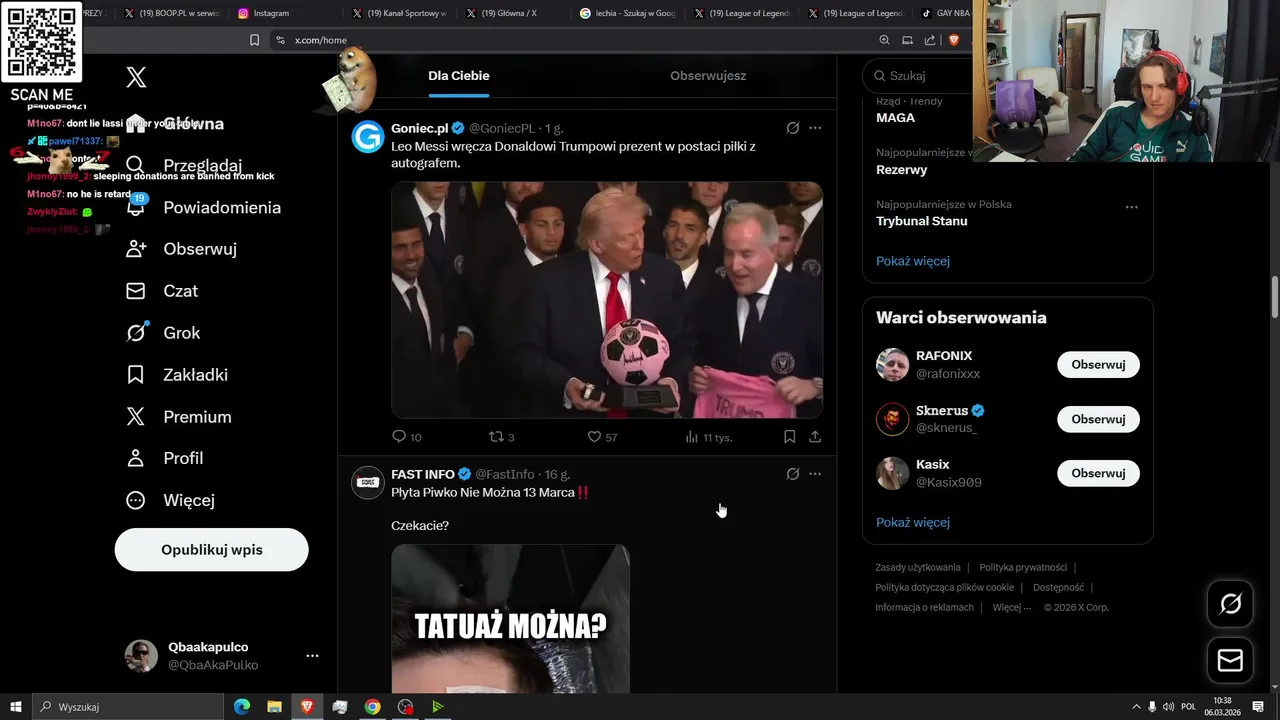Open Brave Shields icon
This screenshot has width=1280, height=720.
(953, 40)
